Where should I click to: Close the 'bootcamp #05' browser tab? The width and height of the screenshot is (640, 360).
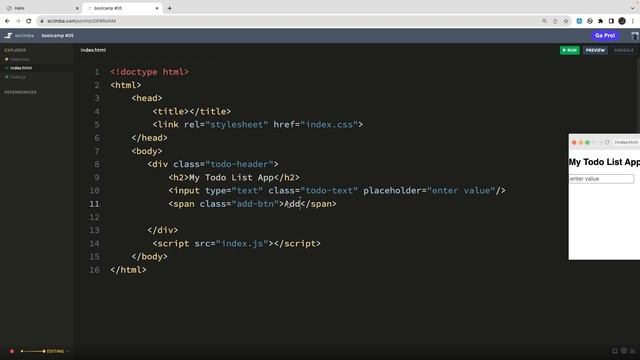pyautogui.click(x=157, y=8)
